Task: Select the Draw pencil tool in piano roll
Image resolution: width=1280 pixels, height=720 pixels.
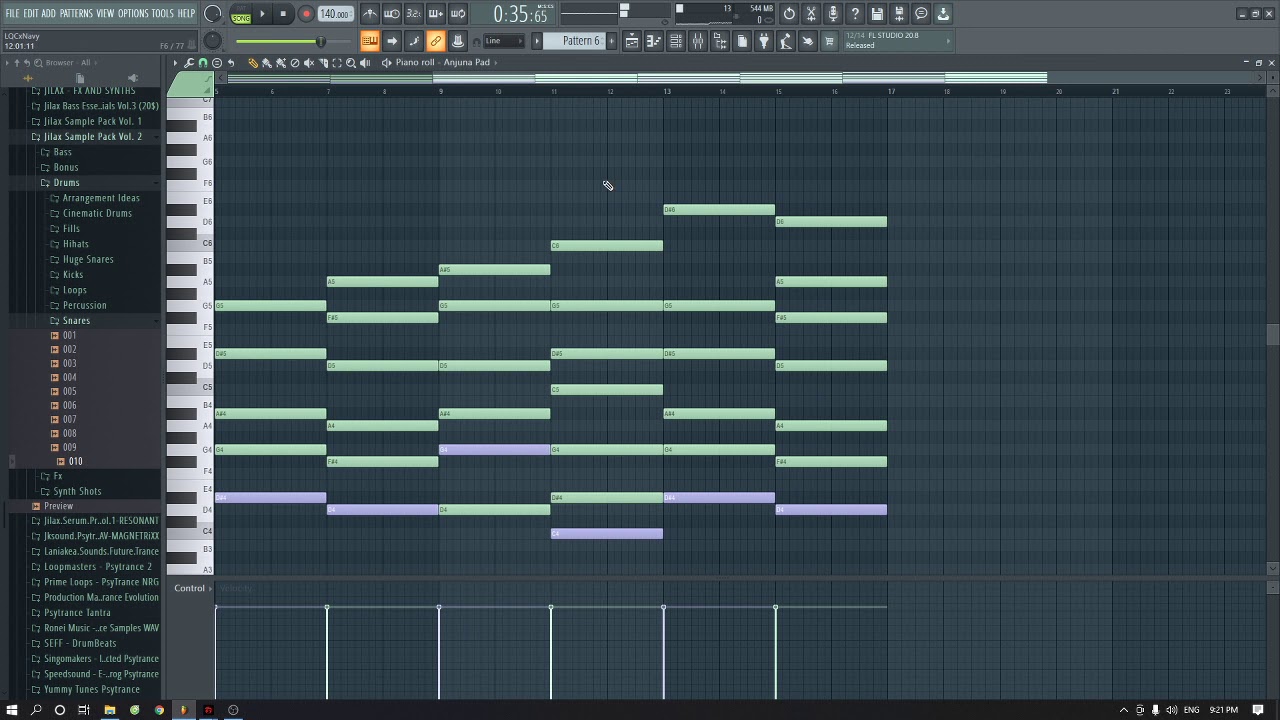Action: (253, 63)
